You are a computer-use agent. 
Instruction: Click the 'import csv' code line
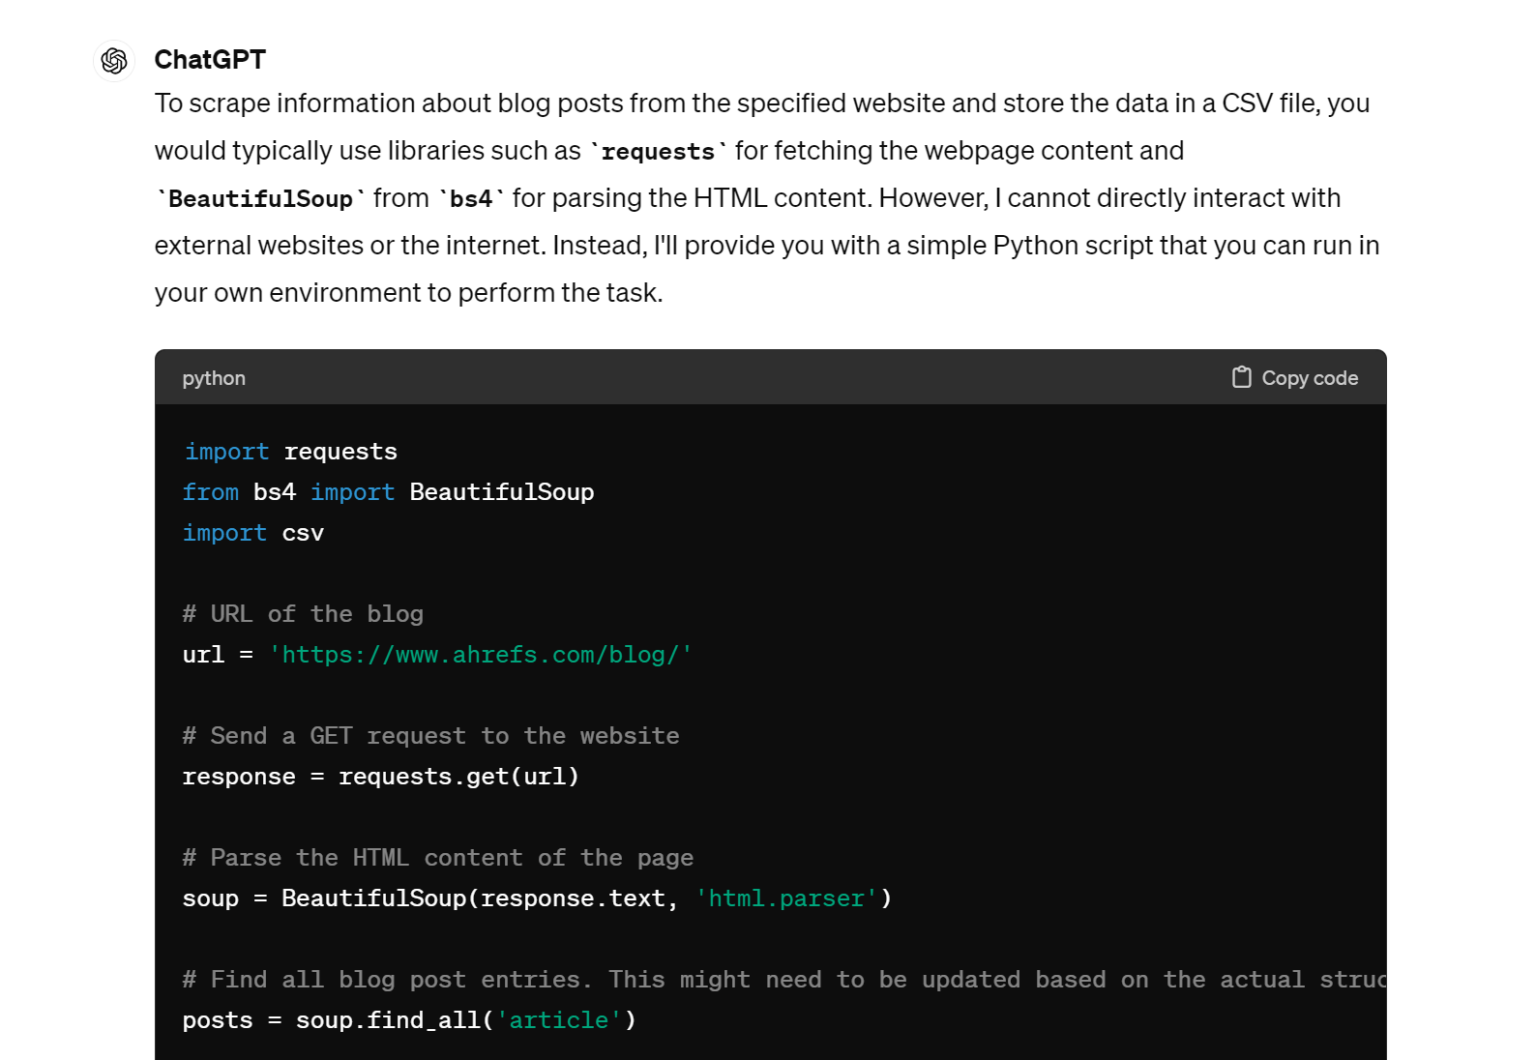point(253,533)
